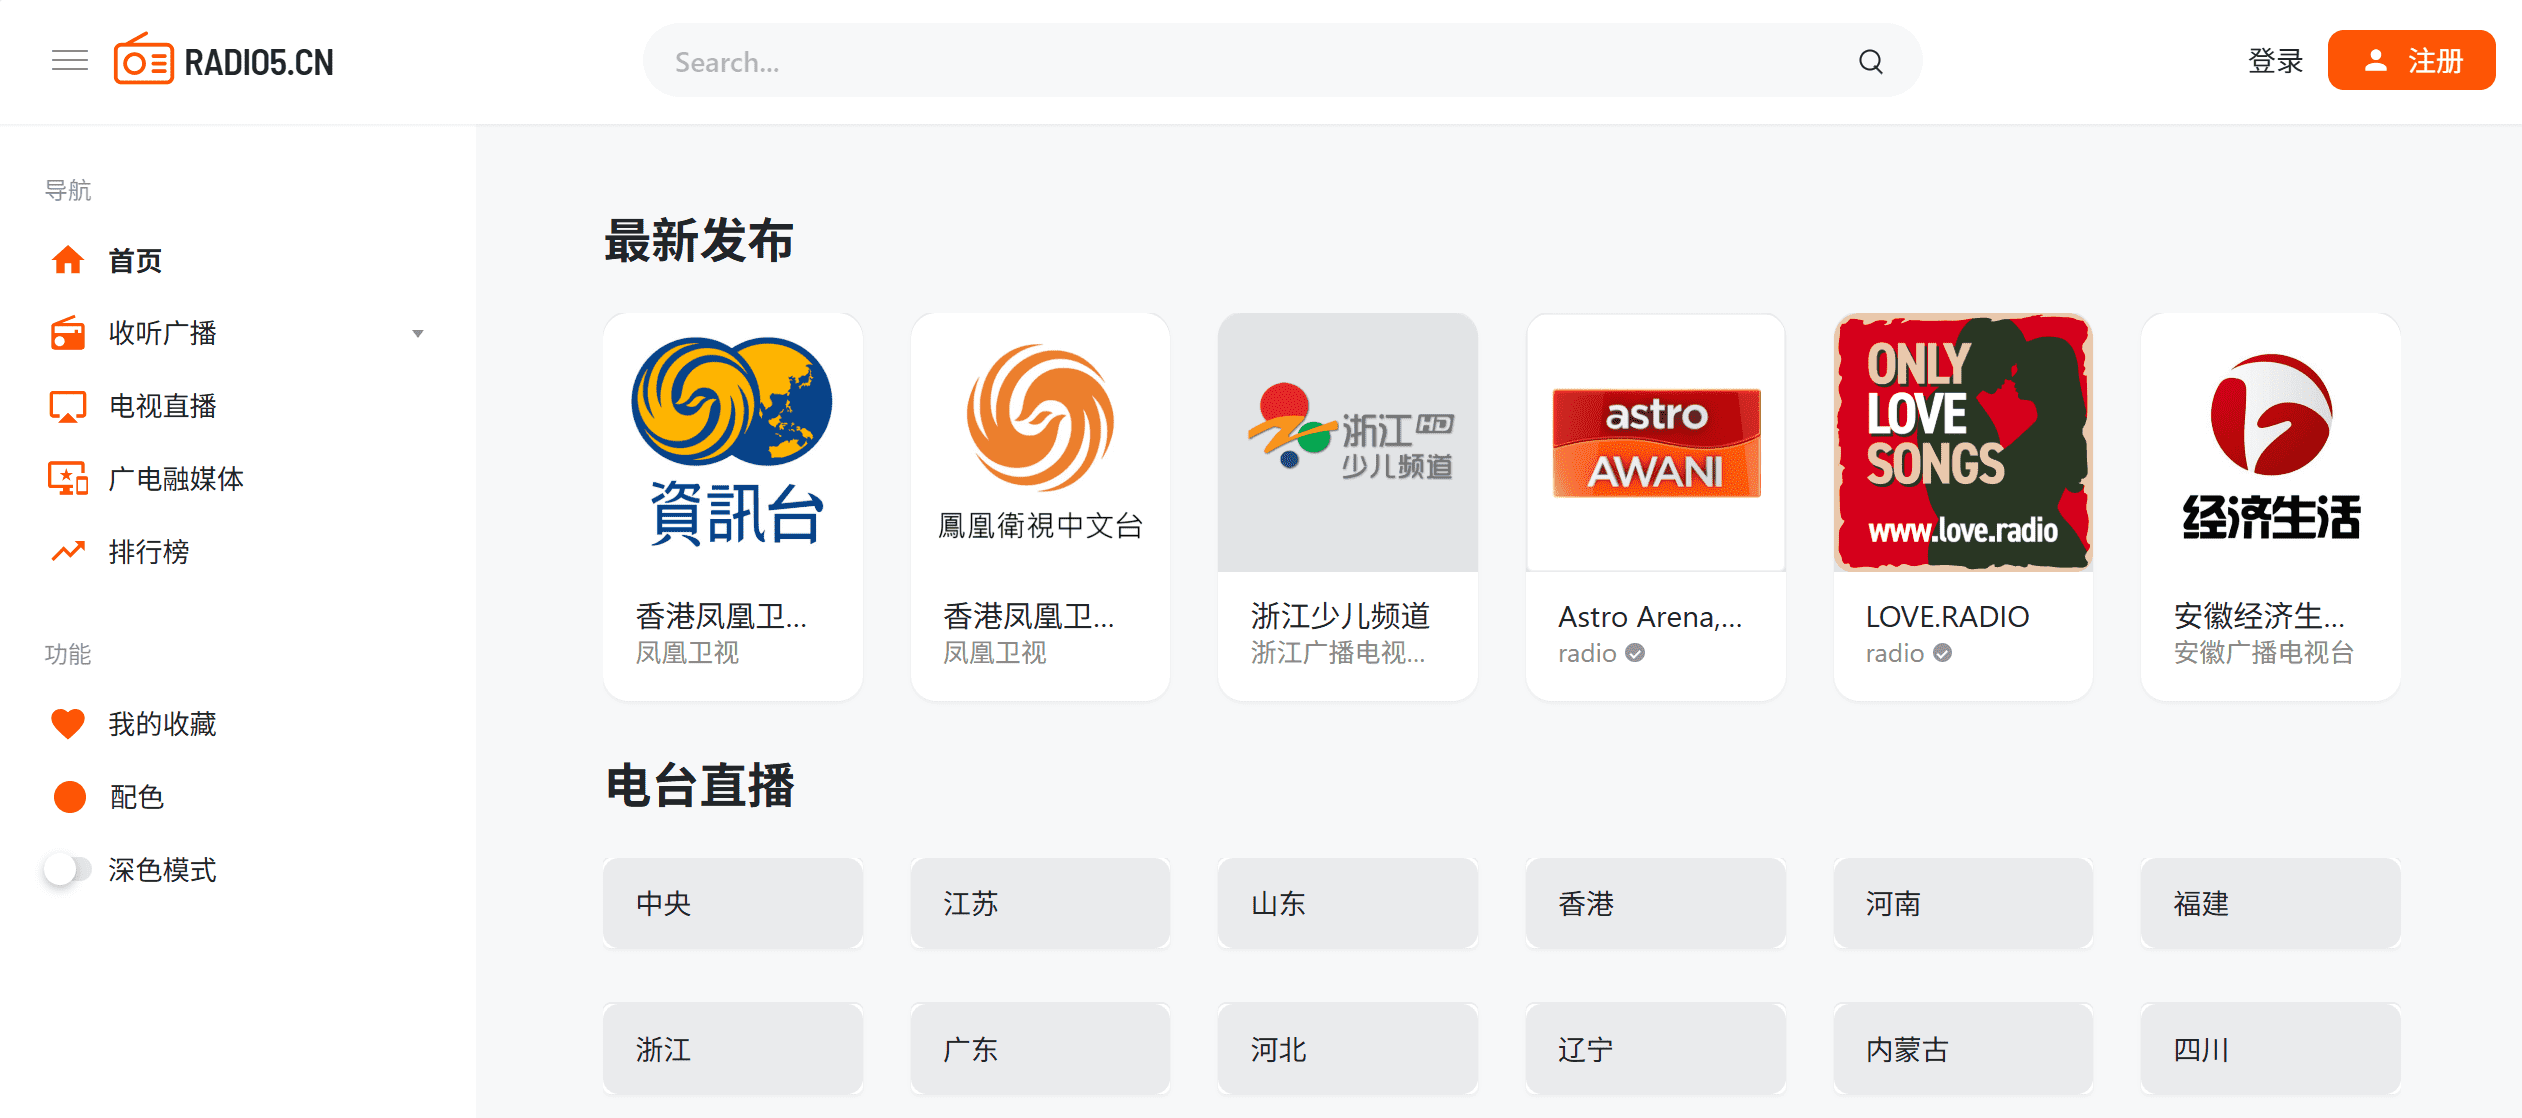Select the 福建 region button
This screenshot has width=2522, height=1118.
2271,903
